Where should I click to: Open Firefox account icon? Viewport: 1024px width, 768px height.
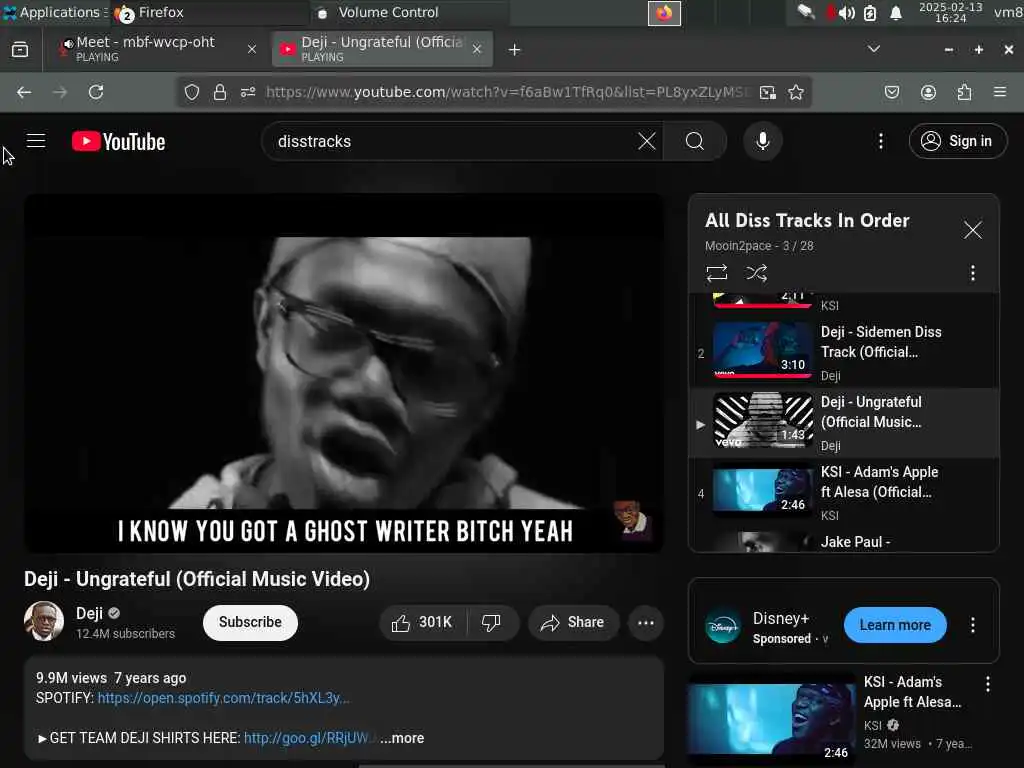coord(928,92)
